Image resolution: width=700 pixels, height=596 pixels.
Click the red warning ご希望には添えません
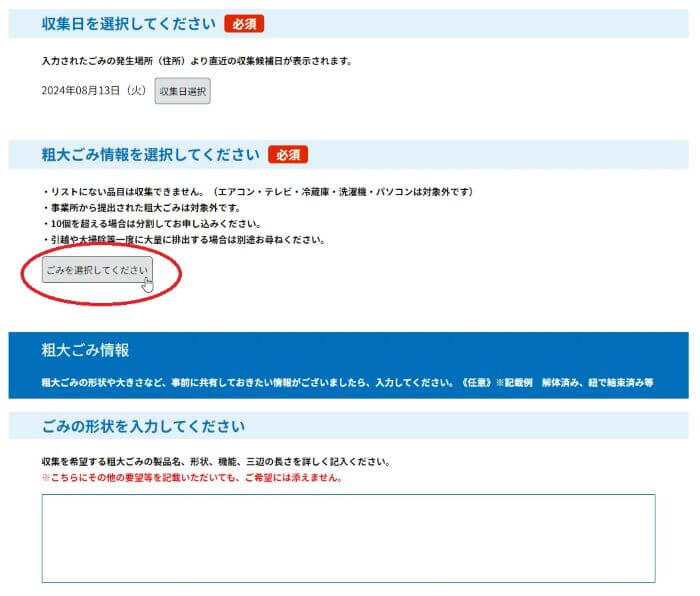click(x=192, y=478)
